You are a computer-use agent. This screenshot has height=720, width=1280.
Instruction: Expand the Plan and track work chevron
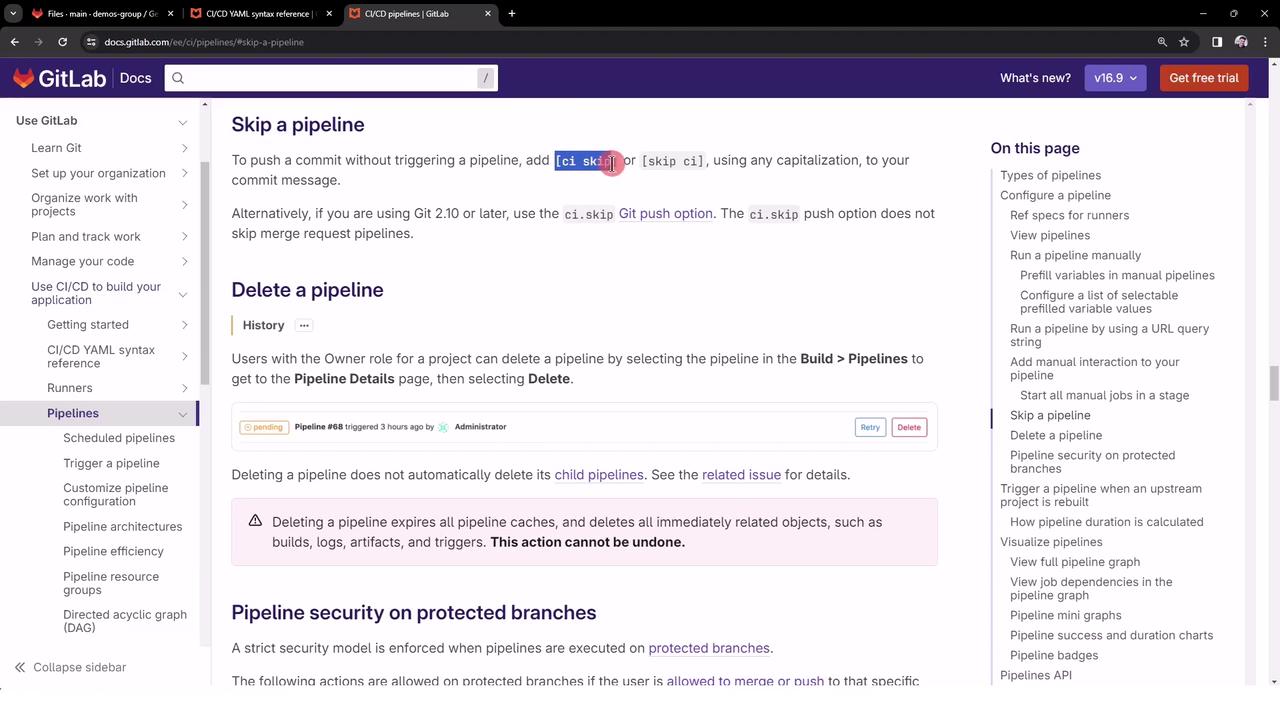[184, 237]
